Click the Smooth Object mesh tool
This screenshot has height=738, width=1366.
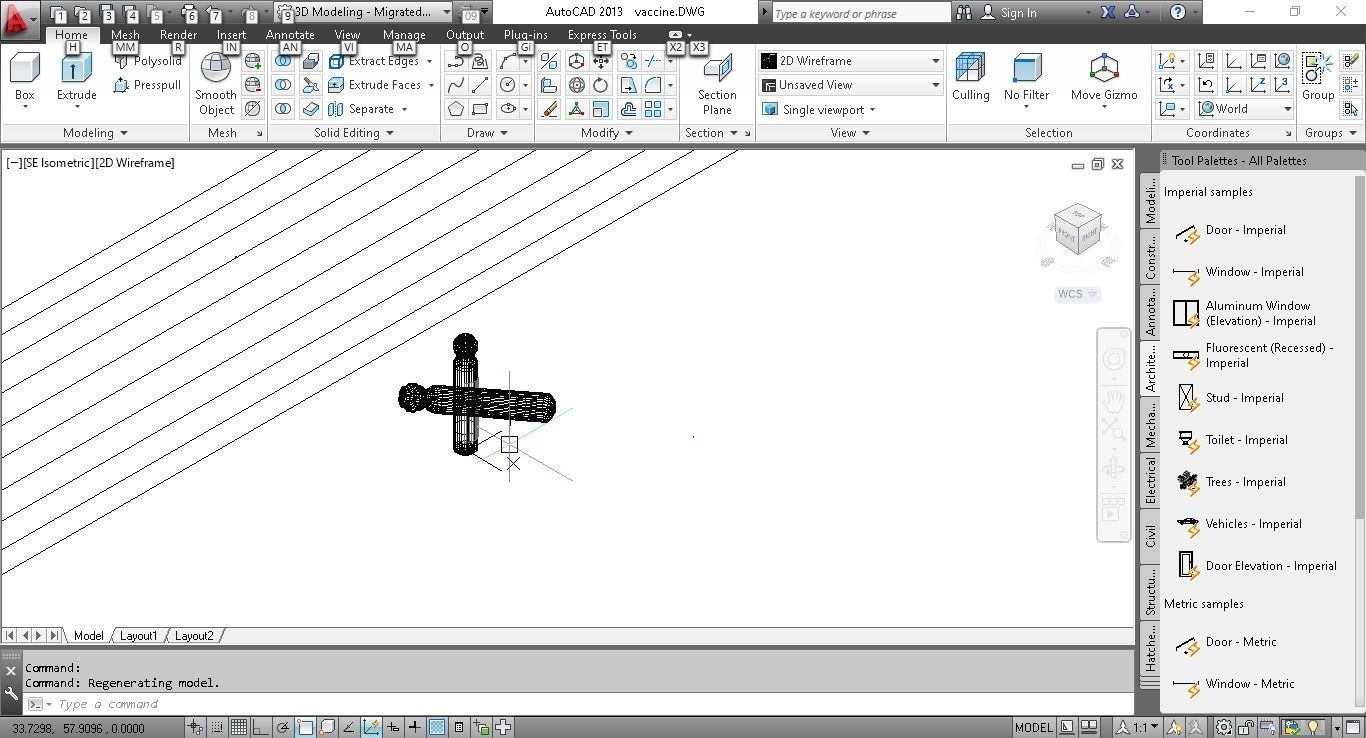(215, 83)
